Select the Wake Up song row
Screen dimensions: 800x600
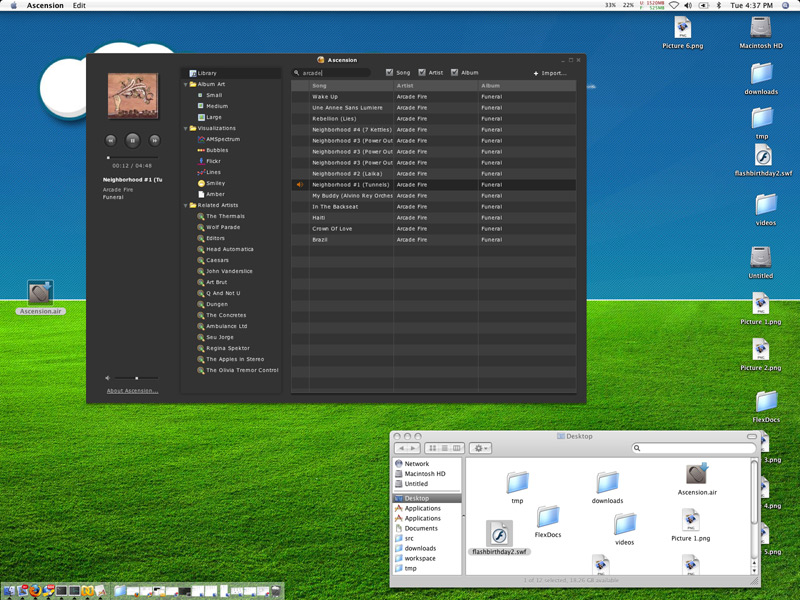[434, 97]
